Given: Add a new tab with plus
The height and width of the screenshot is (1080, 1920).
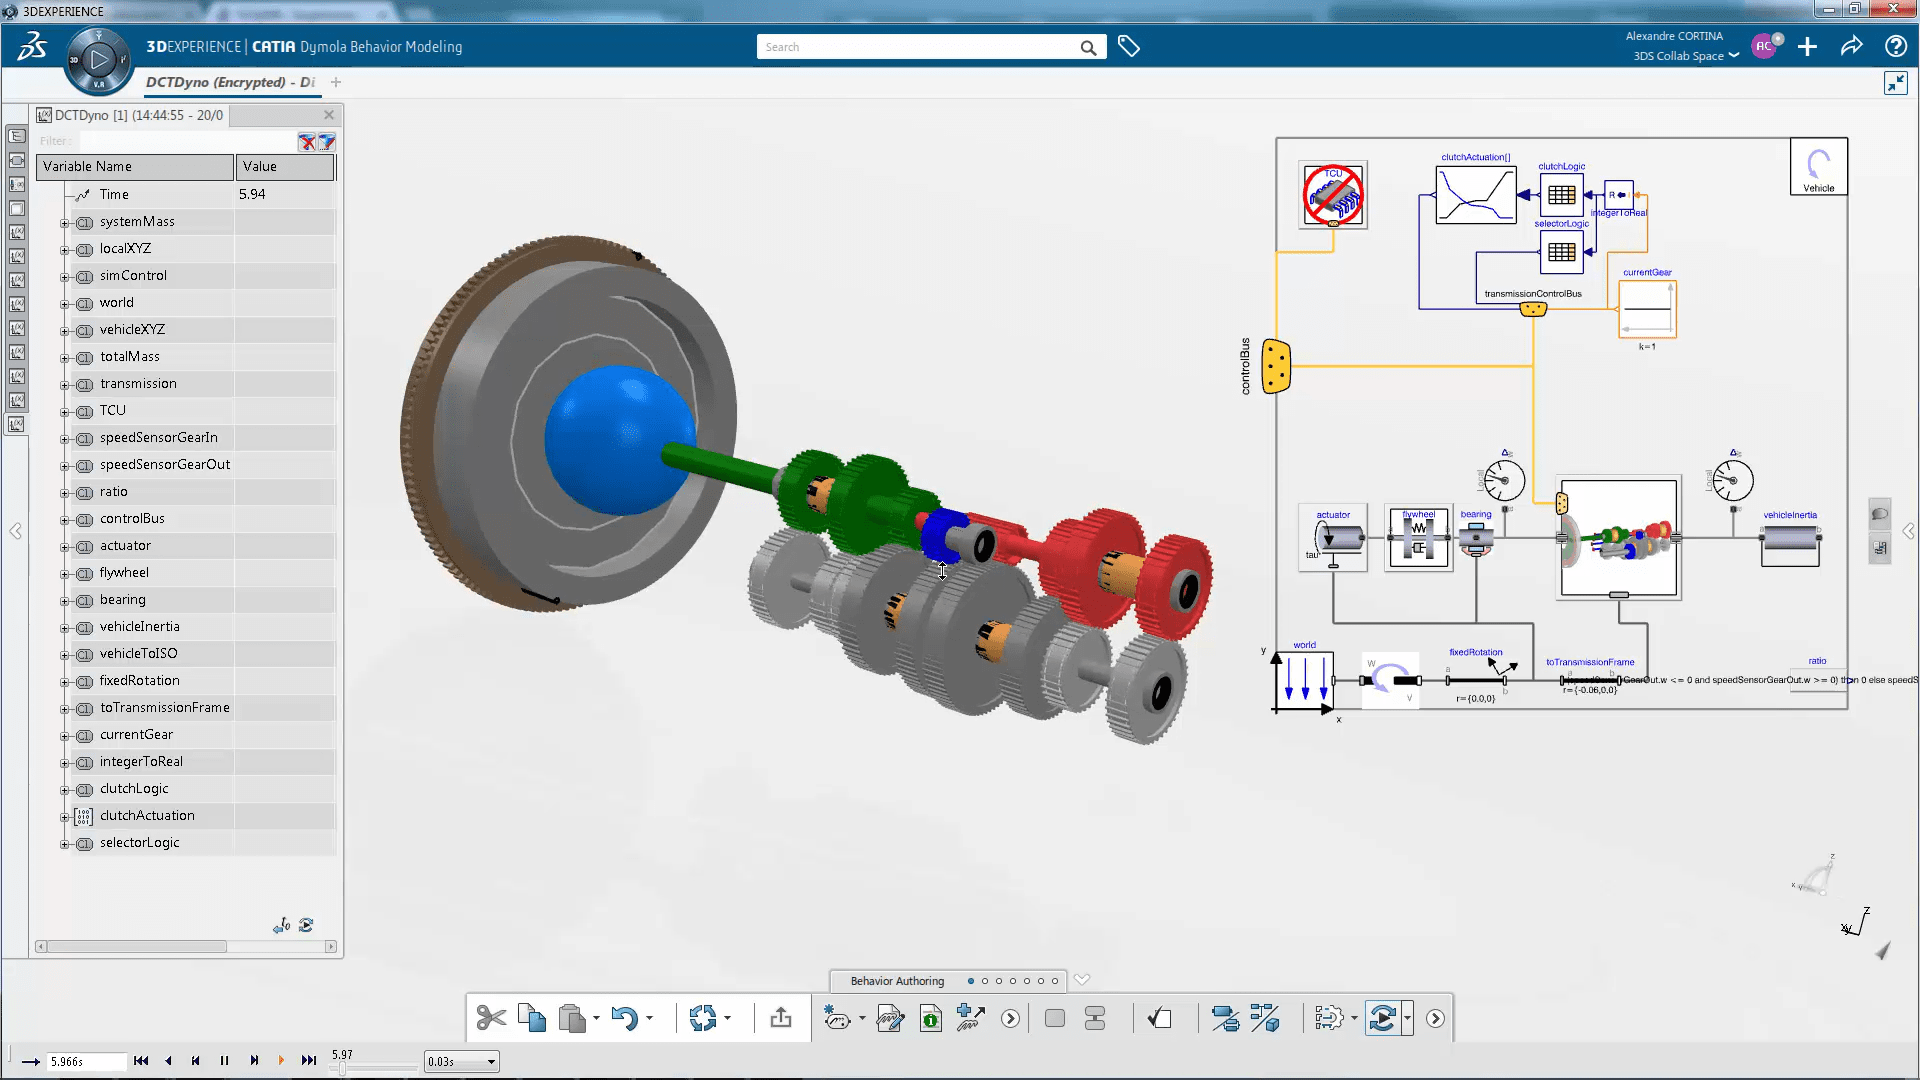Looking at the screenshot, I should pyautogui.click(x=336, y=82).
